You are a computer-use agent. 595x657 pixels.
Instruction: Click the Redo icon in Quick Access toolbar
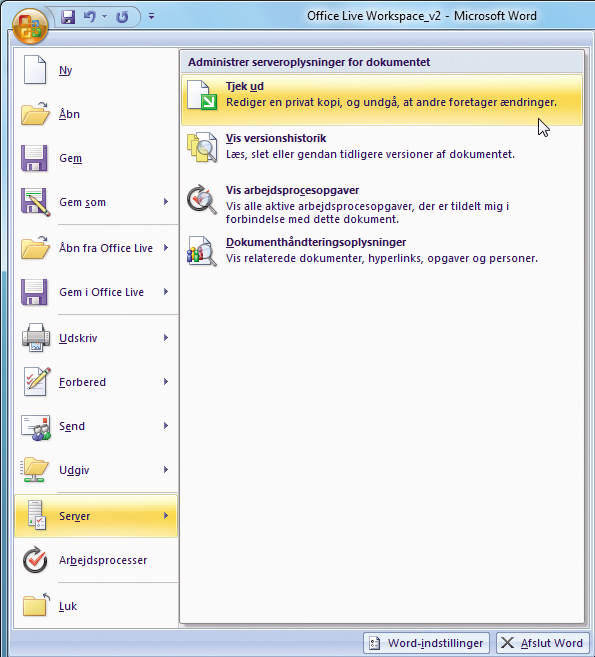point(122,17)
